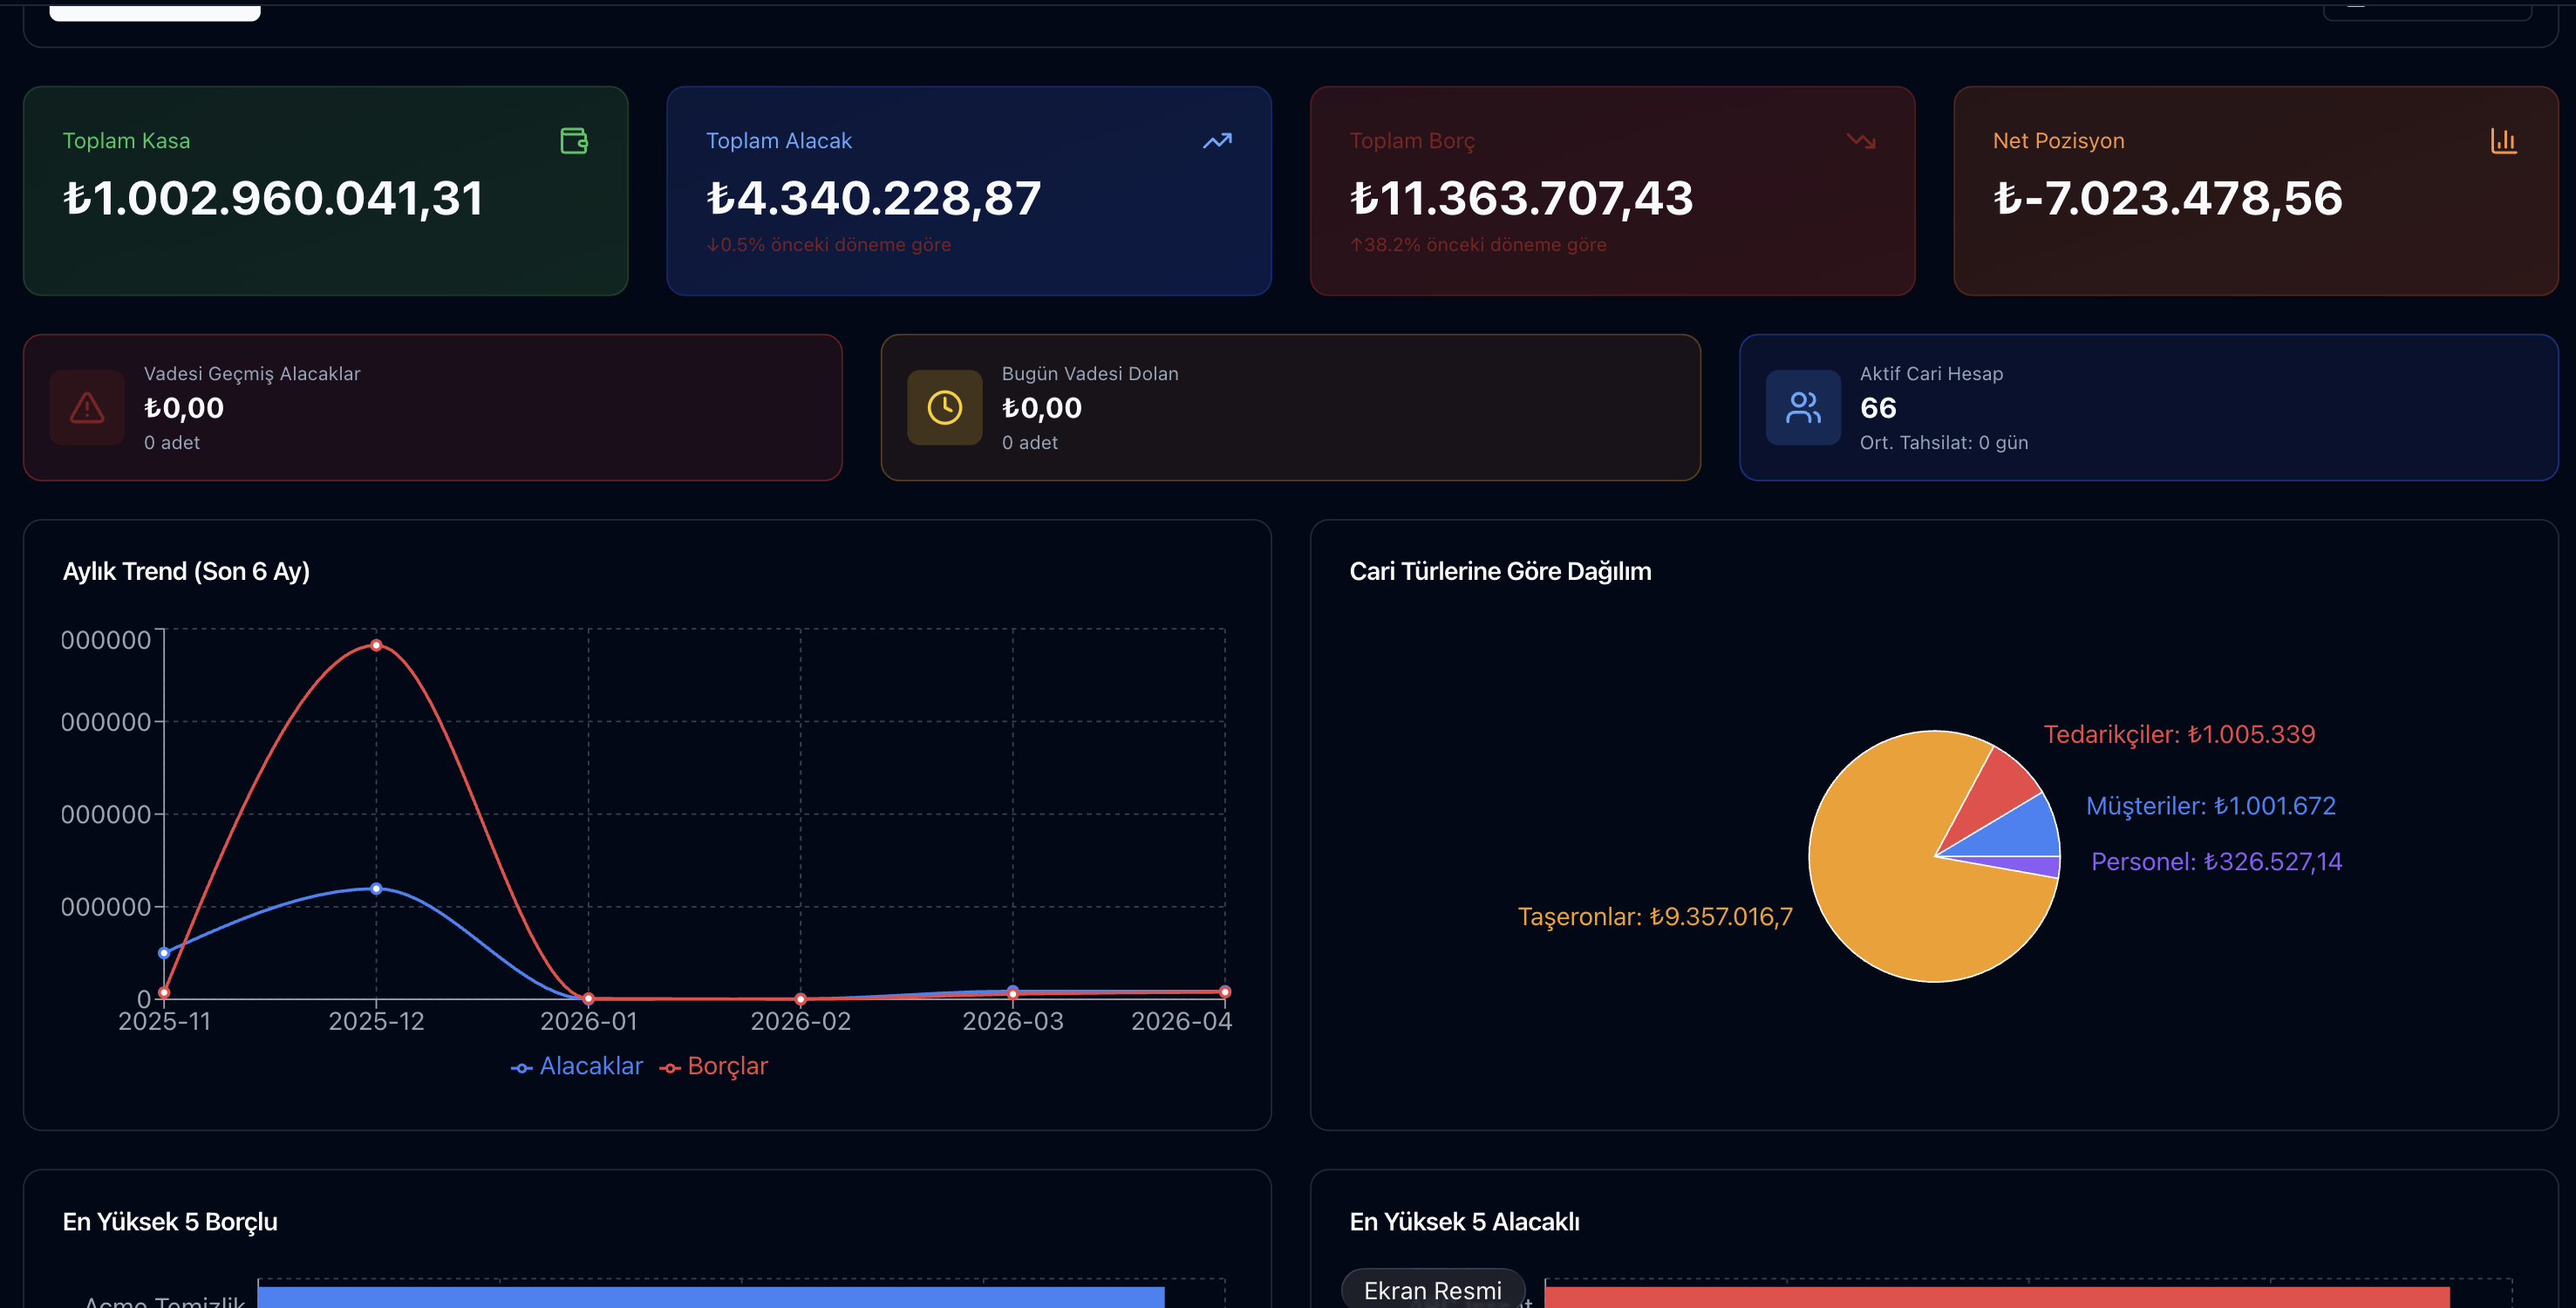The height and width of the screenshot is (1308, 2576).
Task: Click the '↓0.5% önceki döneme göre' text
Action: tap(829, 245)
